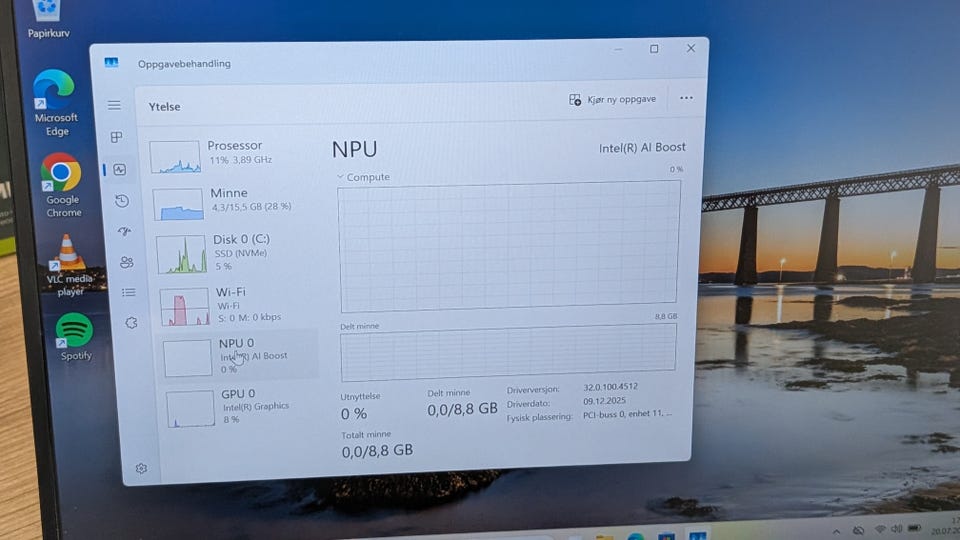
Task: Click the Oppgavebehandling title text
Action: click(184, 64)
